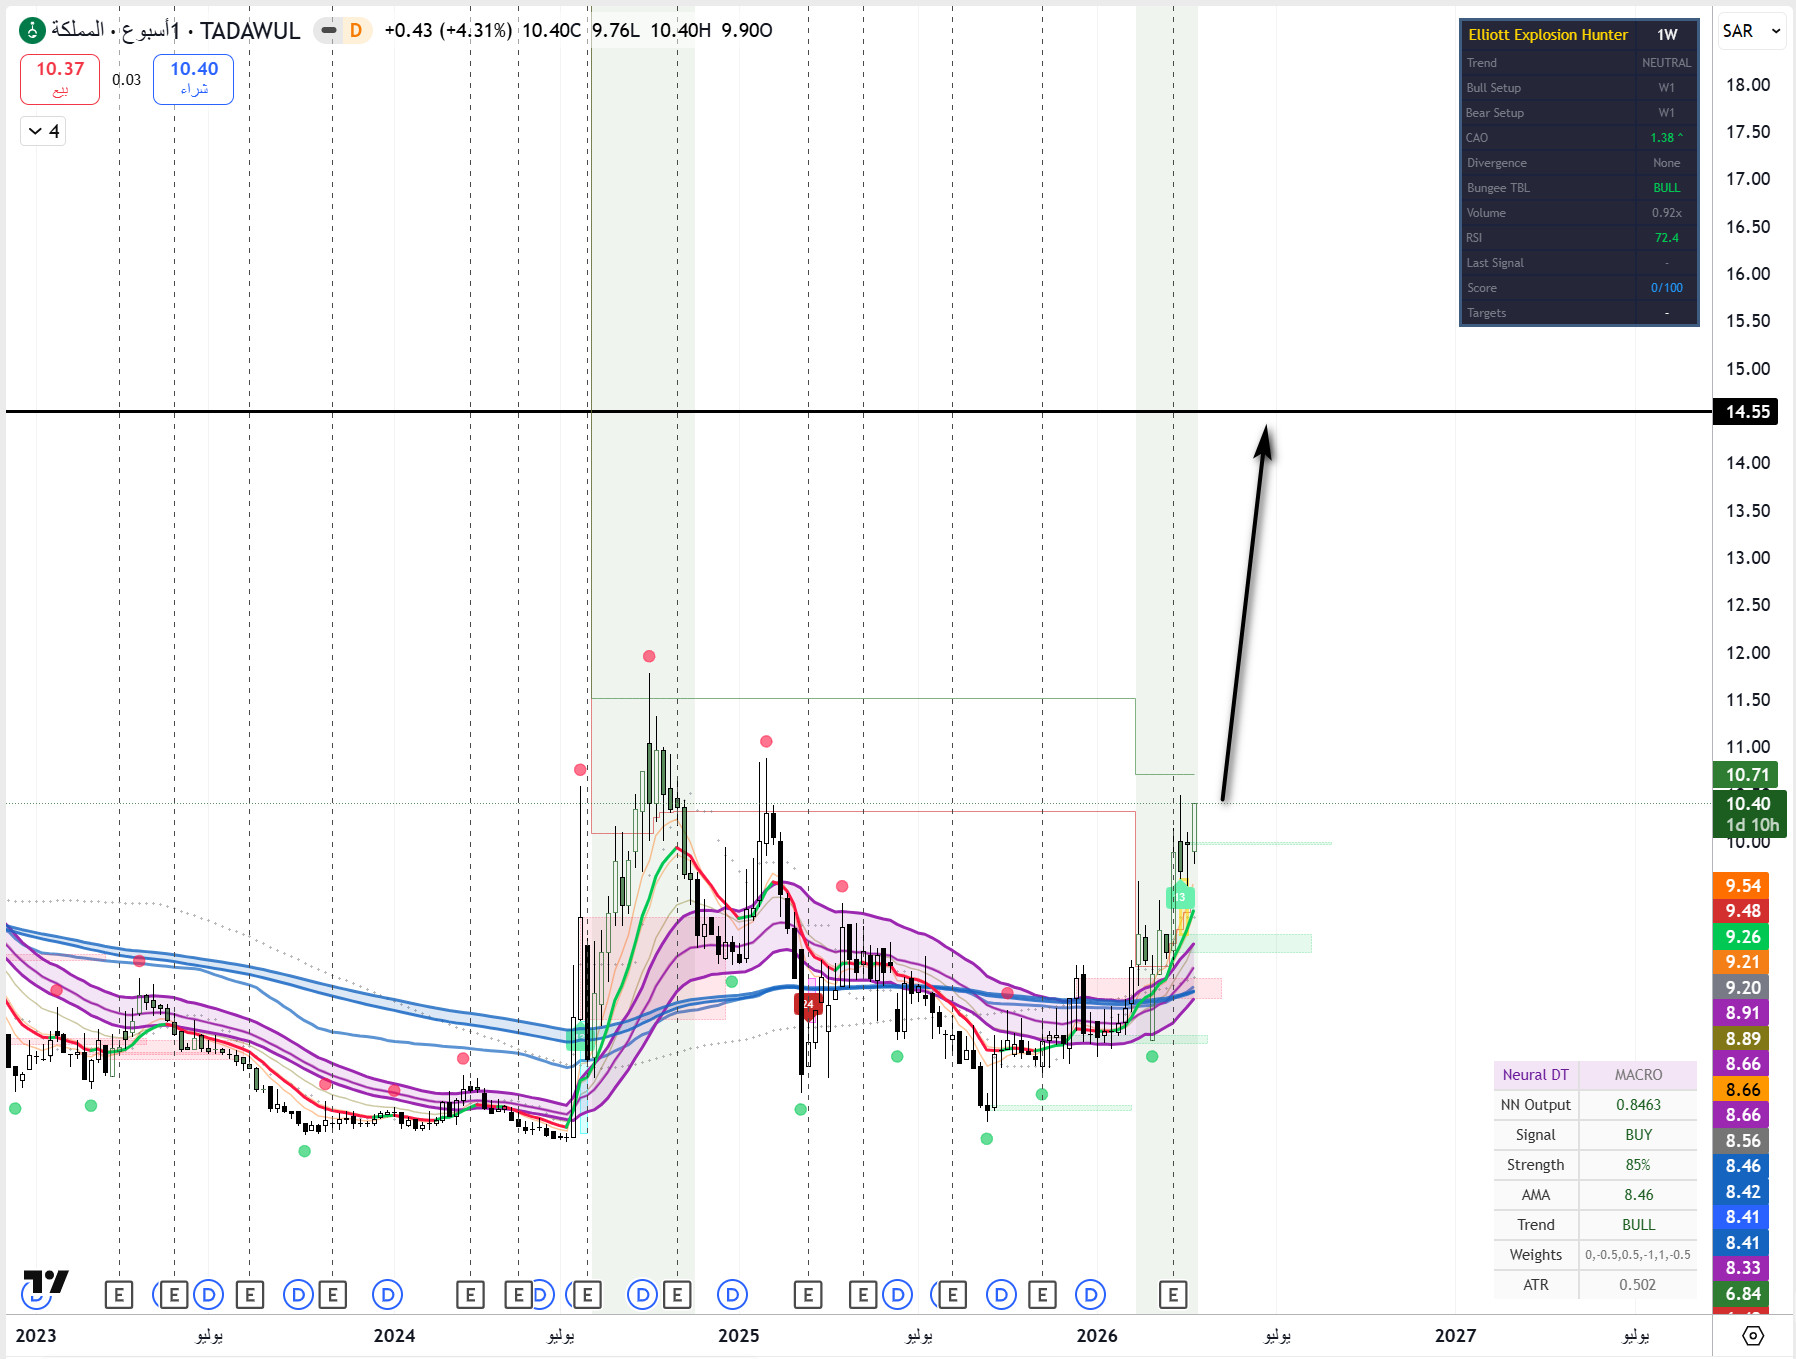
Task: Click the orange 9.54 price label
Action: click(1741, 886)
